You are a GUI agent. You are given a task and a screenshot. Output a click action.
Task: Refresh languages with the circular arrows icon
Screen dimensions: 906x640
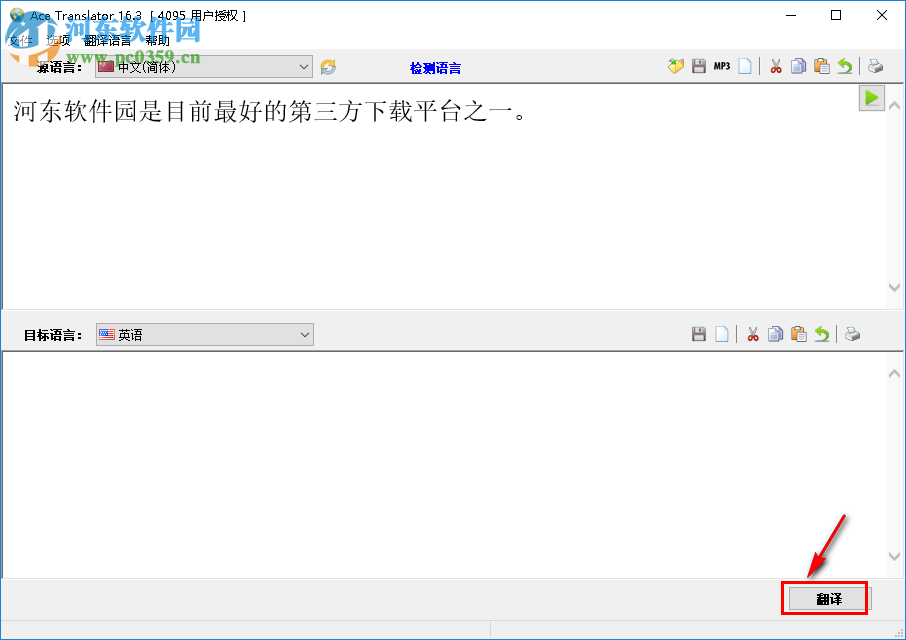pyautogui.click(x=326, y=66)
